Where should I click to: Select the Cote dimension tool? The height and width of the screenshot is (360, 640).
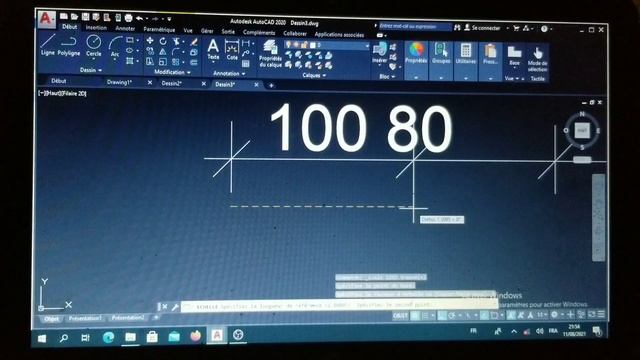(x=232, y=50)
